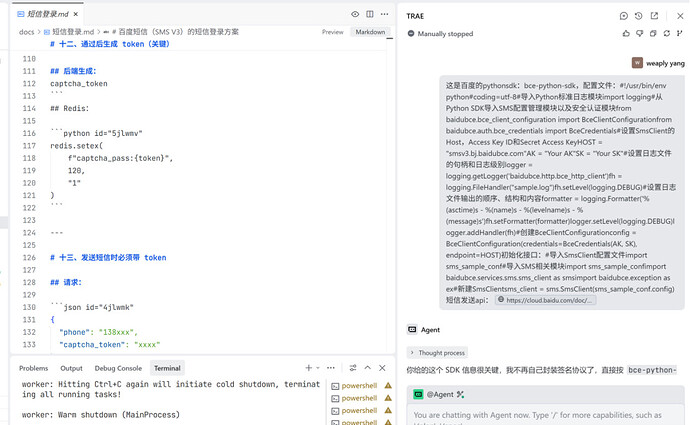
Task: Switch to the Problems tab
Action: tap(33, 368)
